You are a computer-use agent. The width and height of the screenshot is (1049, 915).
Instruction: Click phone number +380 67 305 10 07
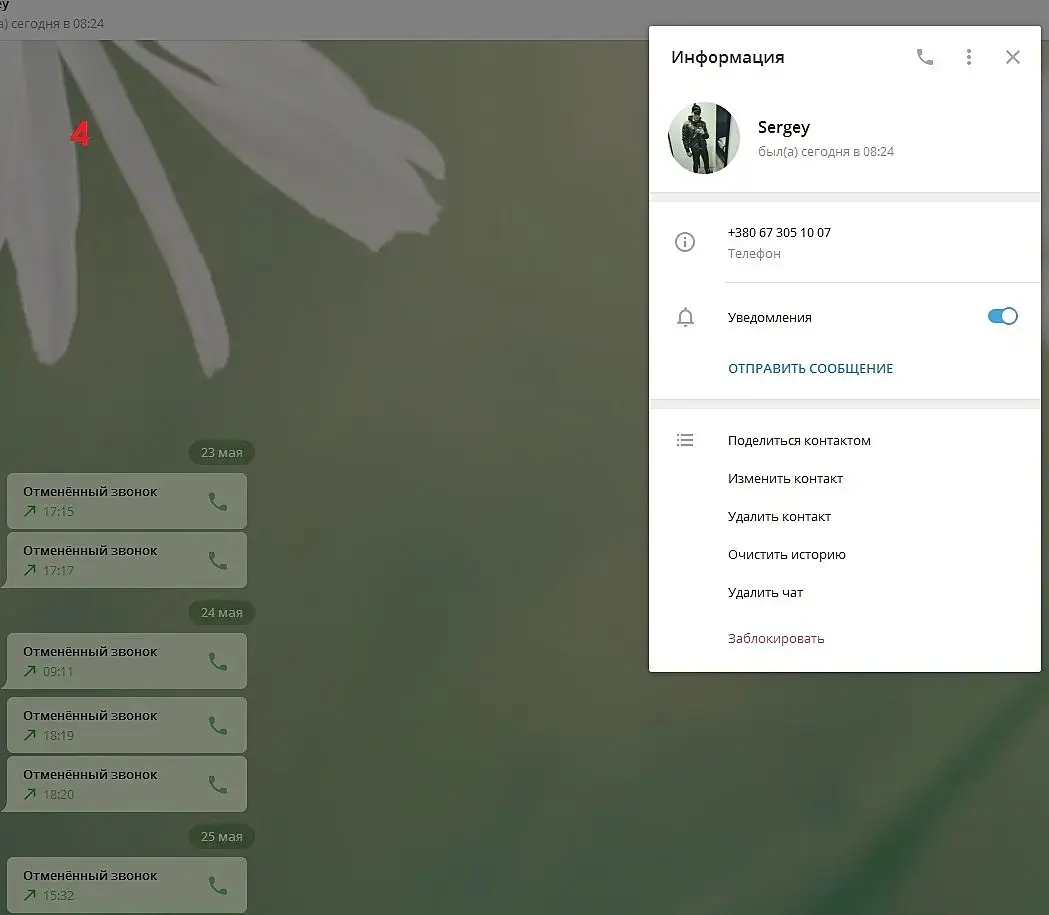(779, 233)
